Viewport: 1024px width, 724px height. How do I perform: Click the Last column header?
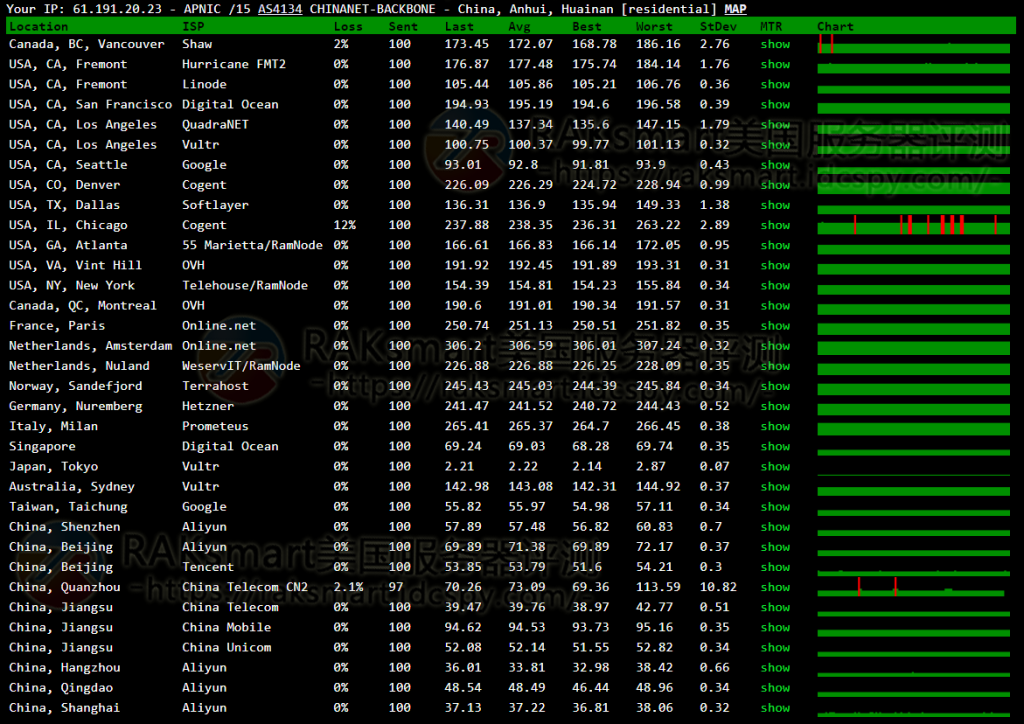(x=459, y=27)
